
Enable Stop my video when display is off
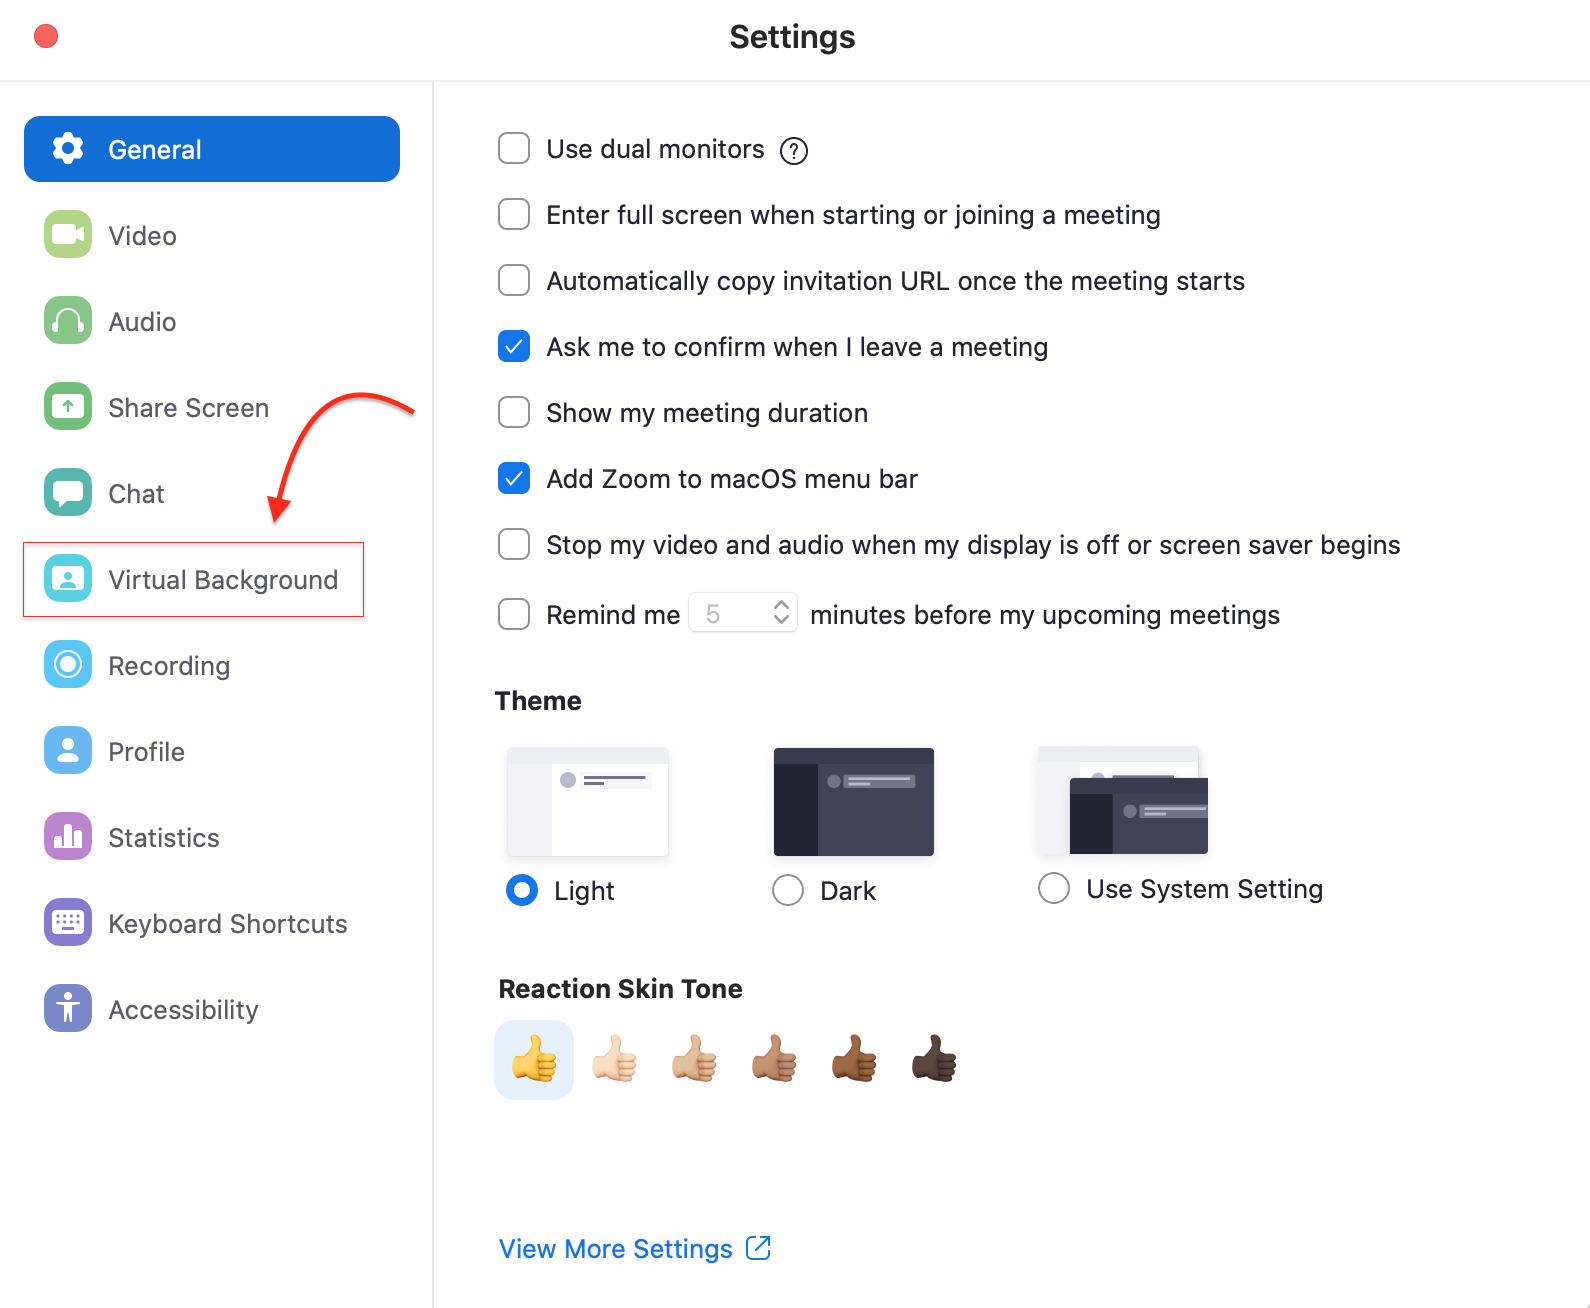514,544
